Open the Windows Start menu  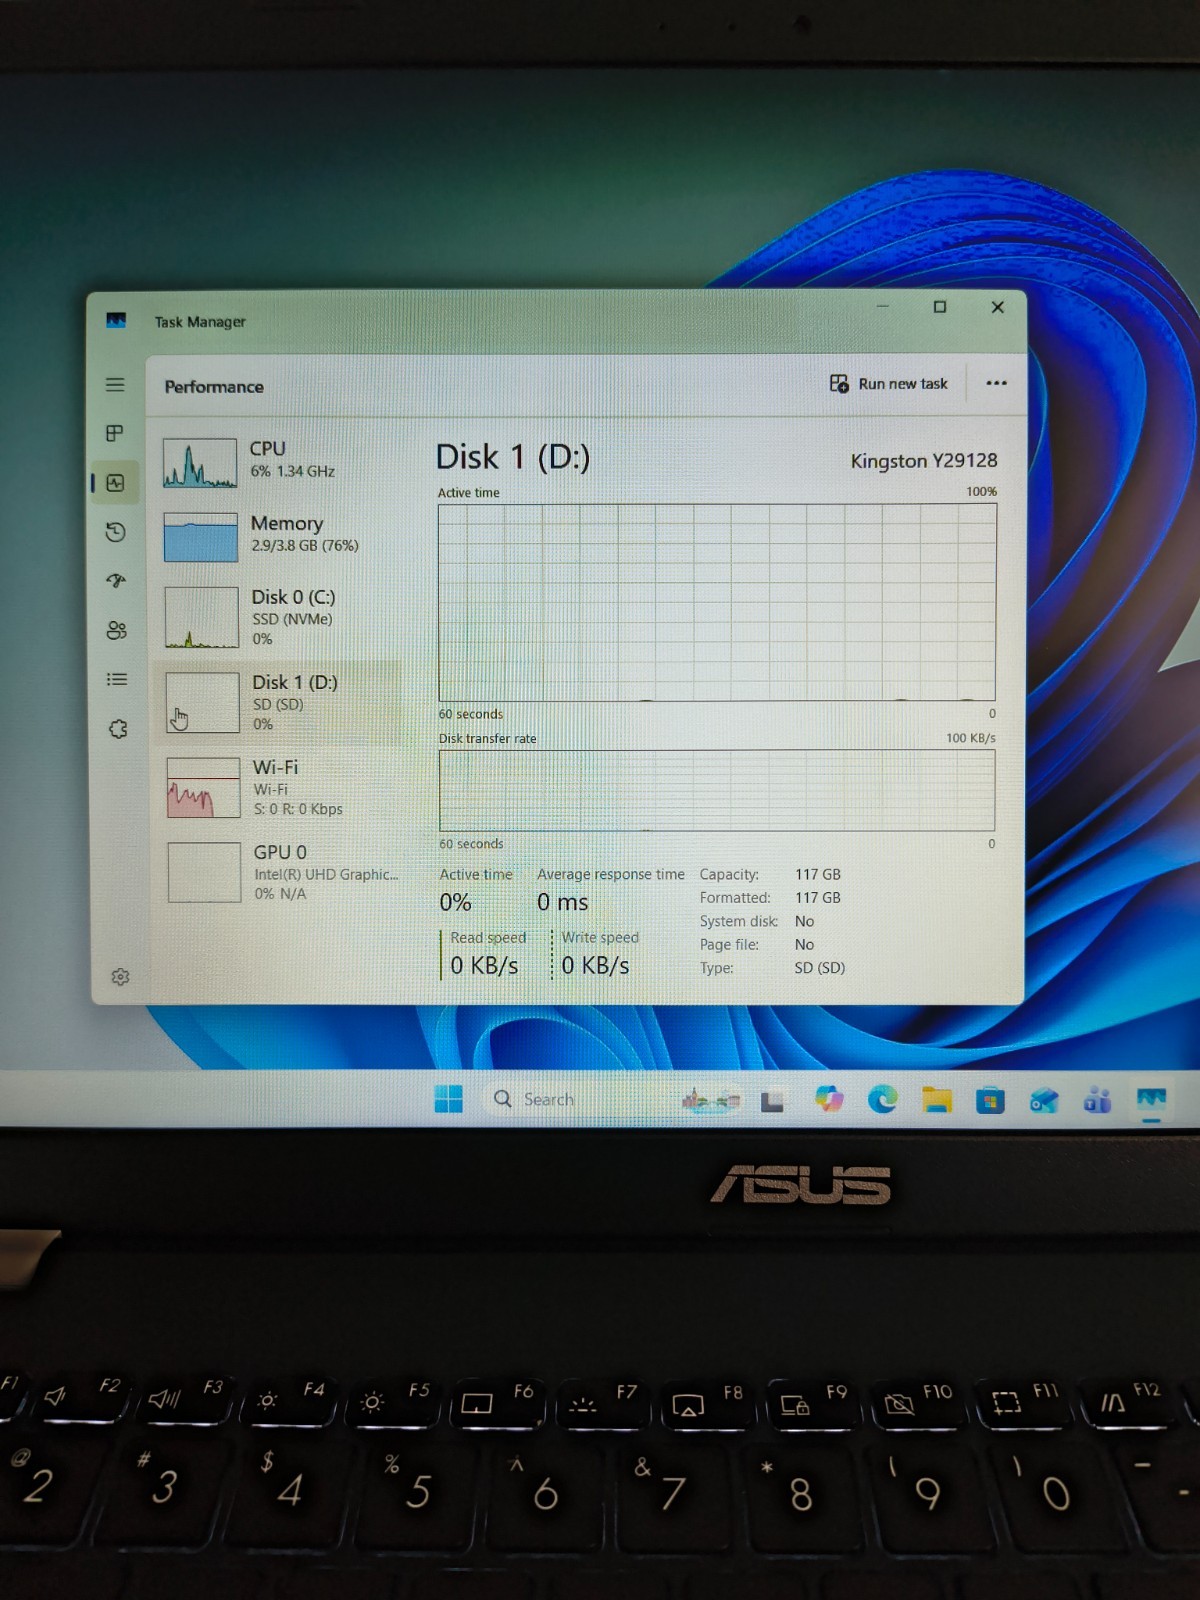click(x=449, y=1099)
